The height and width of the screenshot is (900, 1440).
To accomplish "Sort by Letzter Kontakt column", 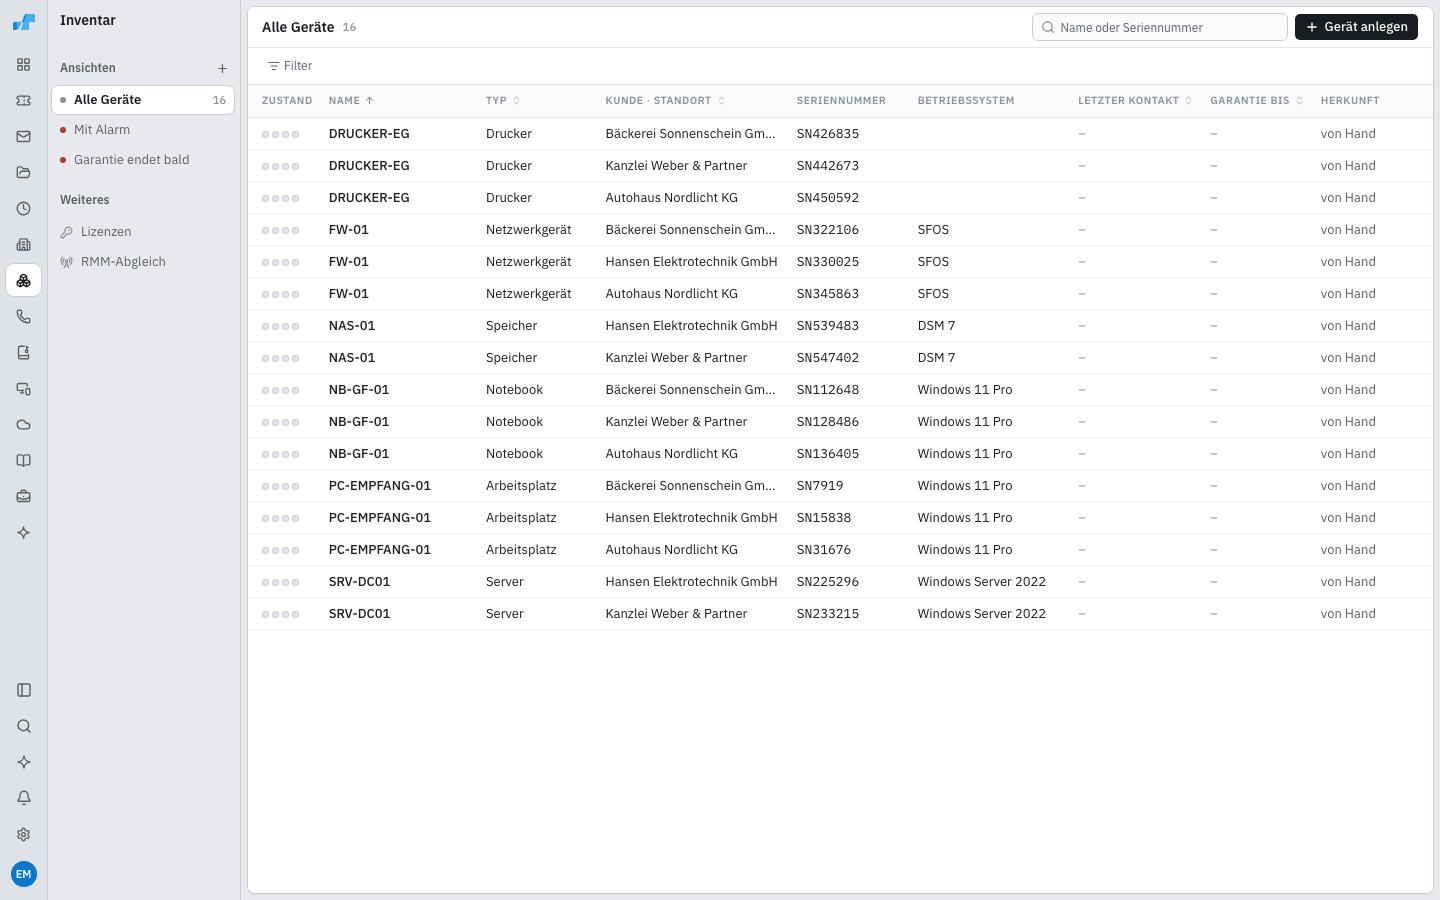I will coord(1135,101).
